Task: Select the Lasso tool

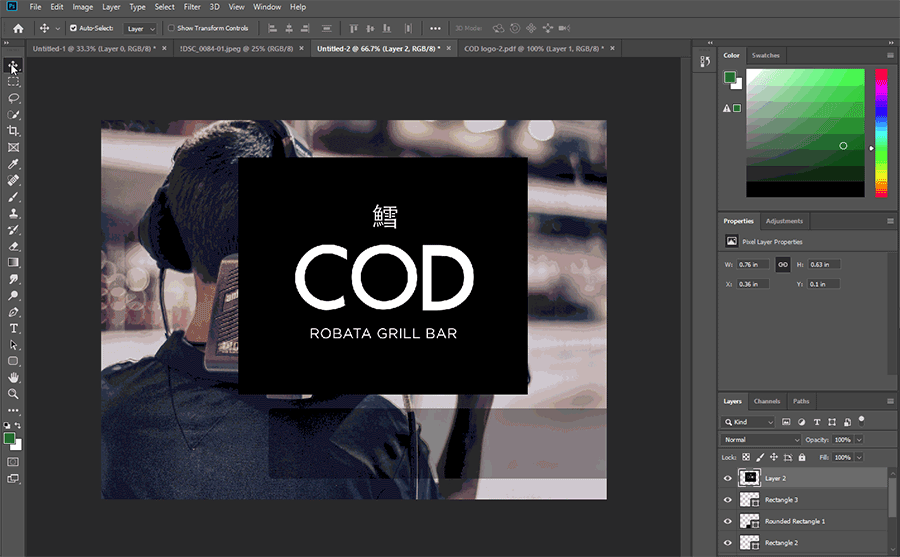Action: tap(13, 98)
